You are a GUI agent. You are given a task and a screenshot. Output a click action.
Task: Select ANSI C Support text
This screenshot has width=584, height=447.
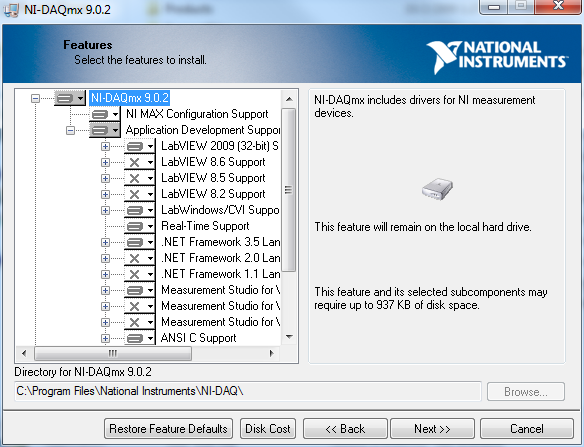pyautogui.click(x=199, y=338)
